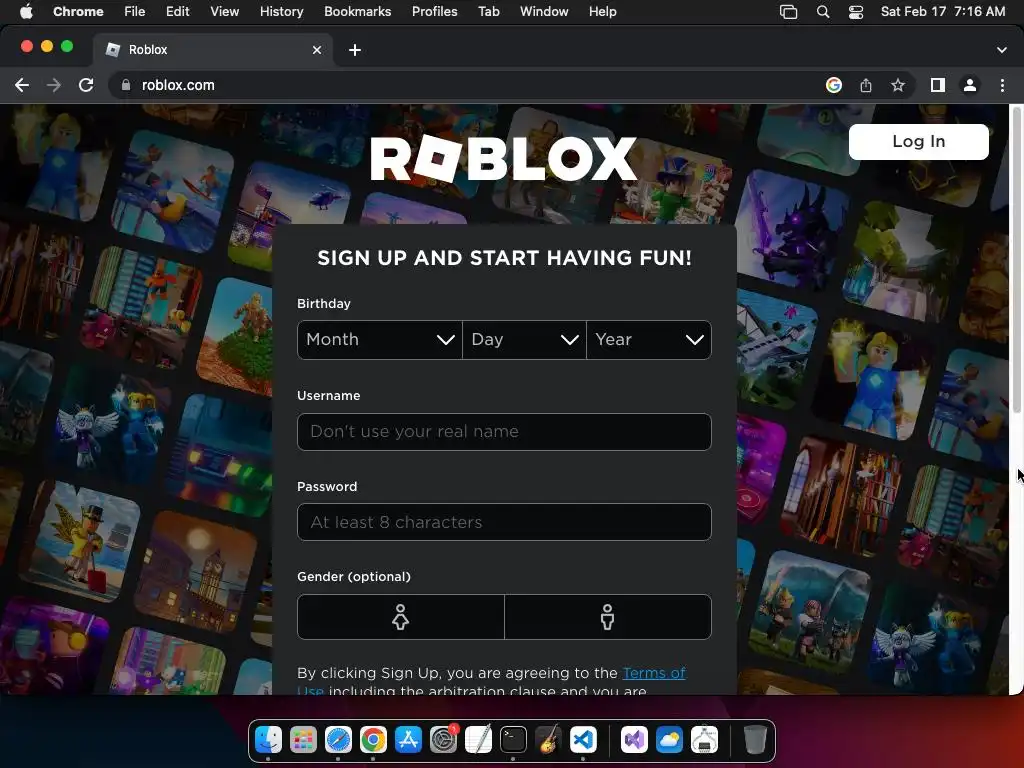Screen dimensions: 1024x768
Task: Open System Settings from the dock
Action: coord(443,739)
